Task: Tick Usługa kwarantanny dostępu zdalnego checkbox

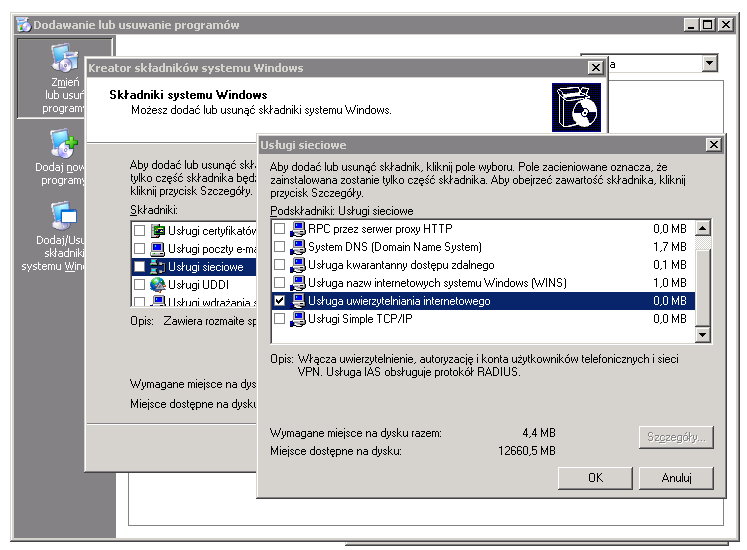Action: tap(280, 265)
